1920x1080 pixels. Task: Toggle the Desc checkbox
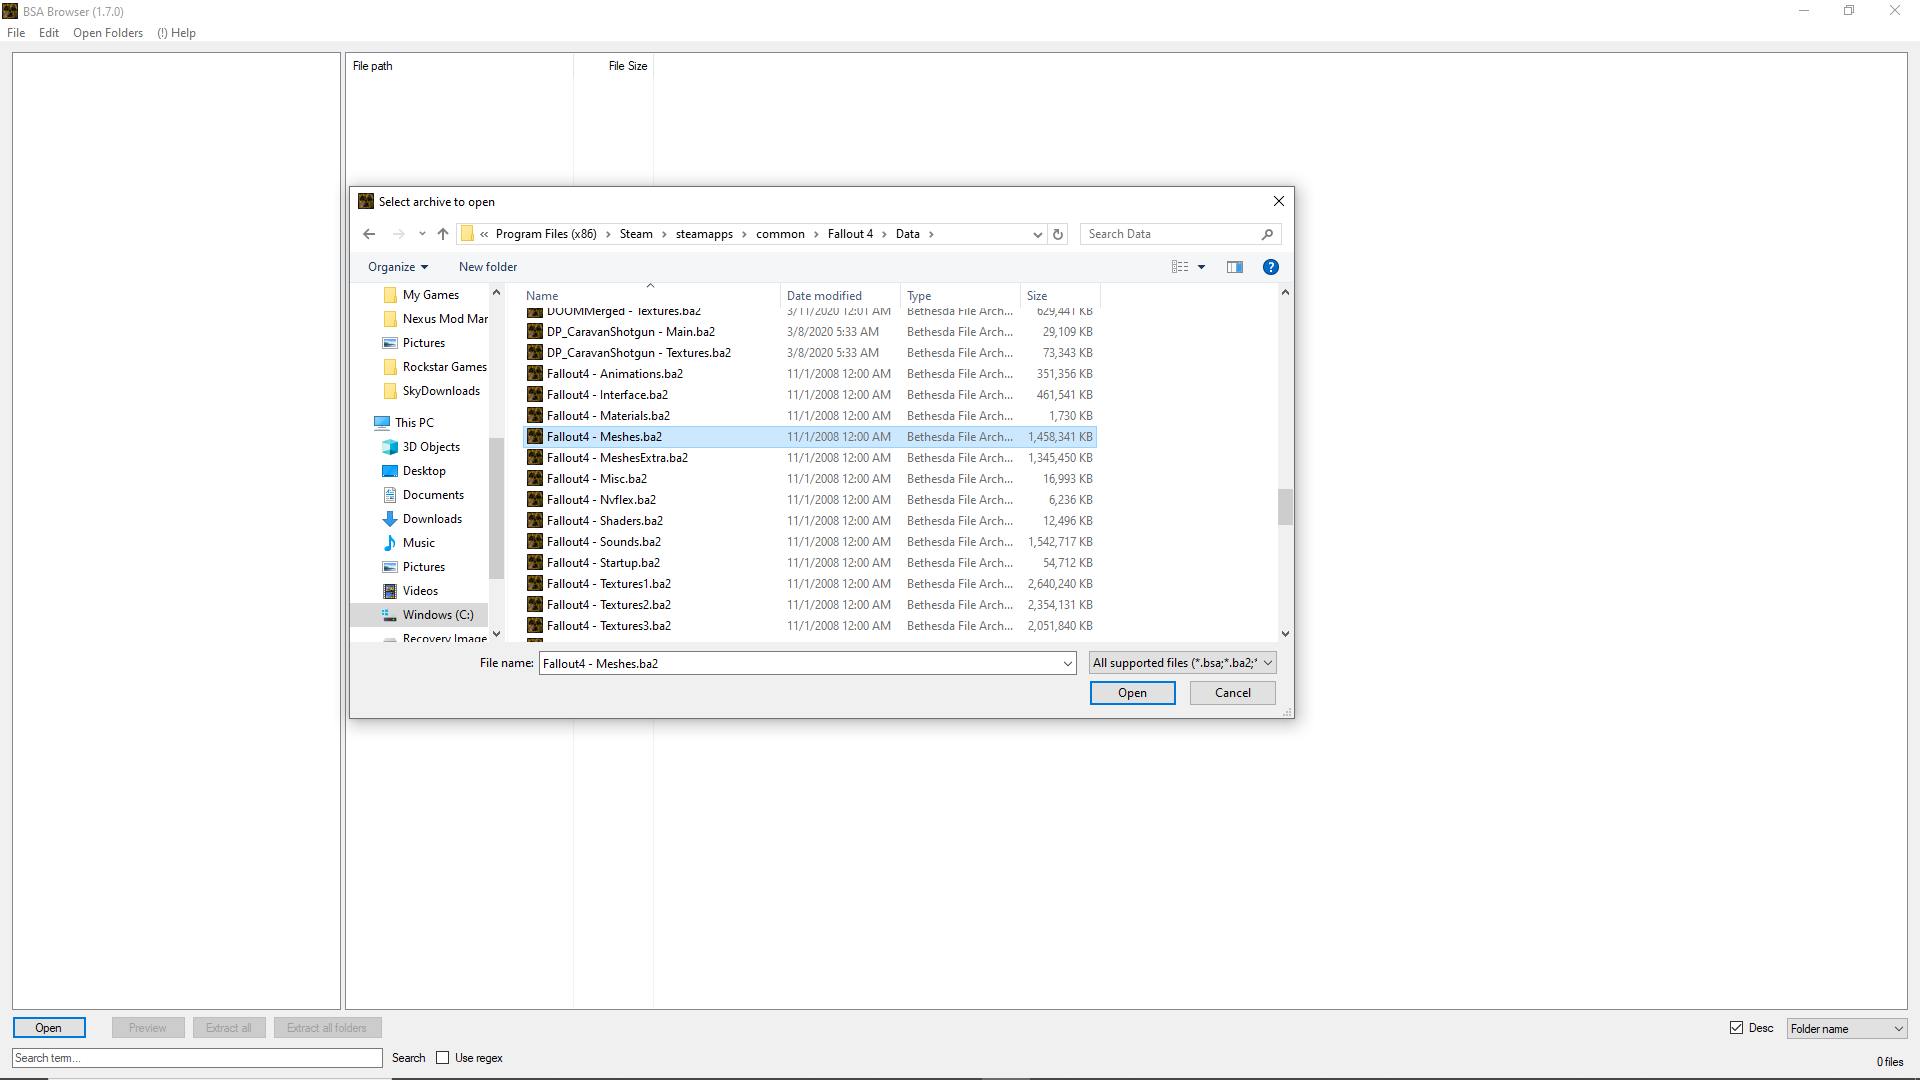click(x=1736, y=1028)
